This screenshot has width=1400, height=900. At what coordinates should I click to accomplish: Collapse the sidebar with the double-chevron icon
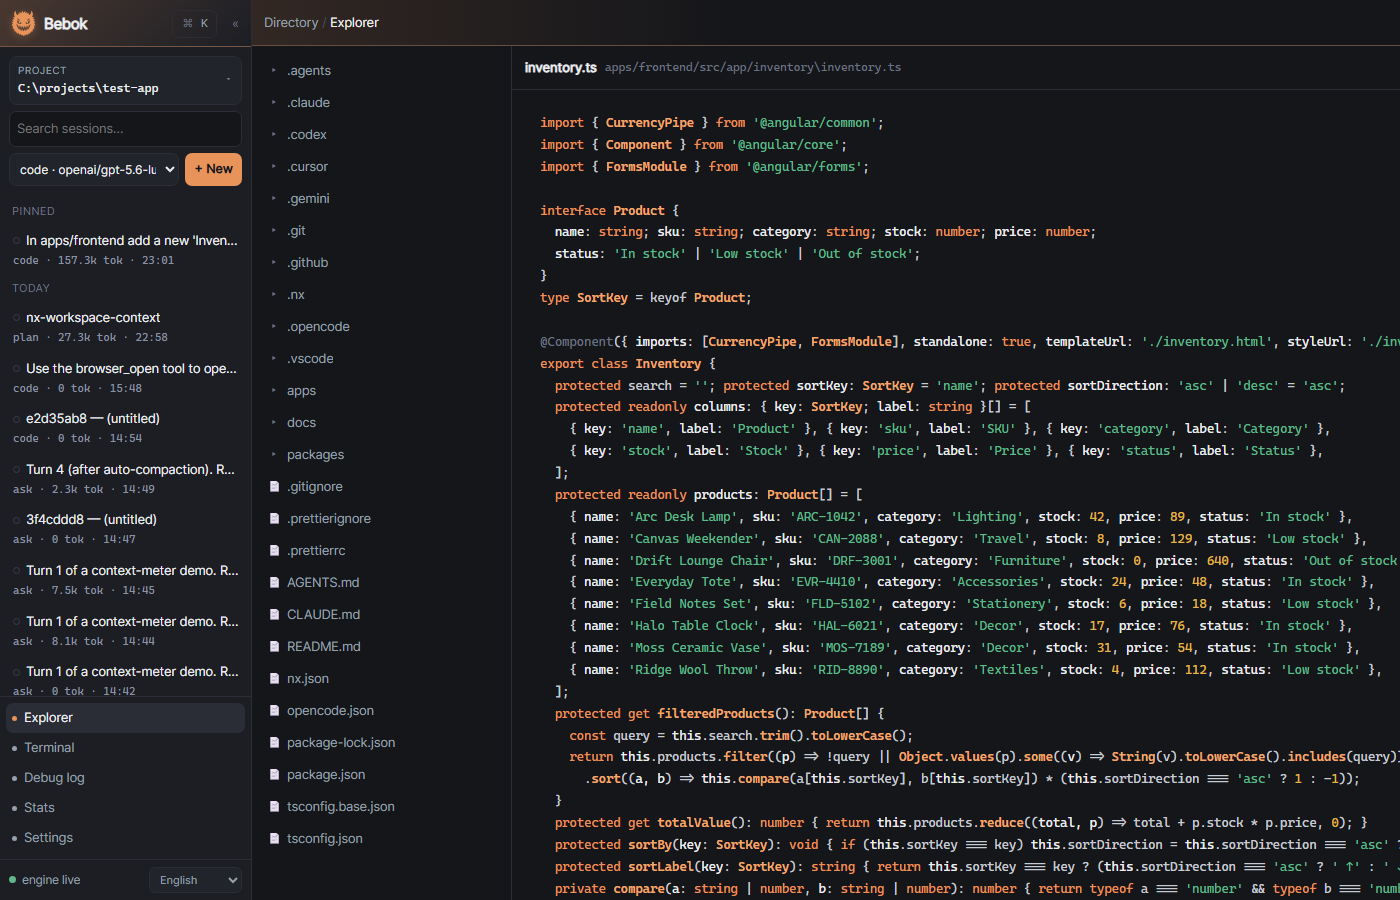[x=235, y=23]
